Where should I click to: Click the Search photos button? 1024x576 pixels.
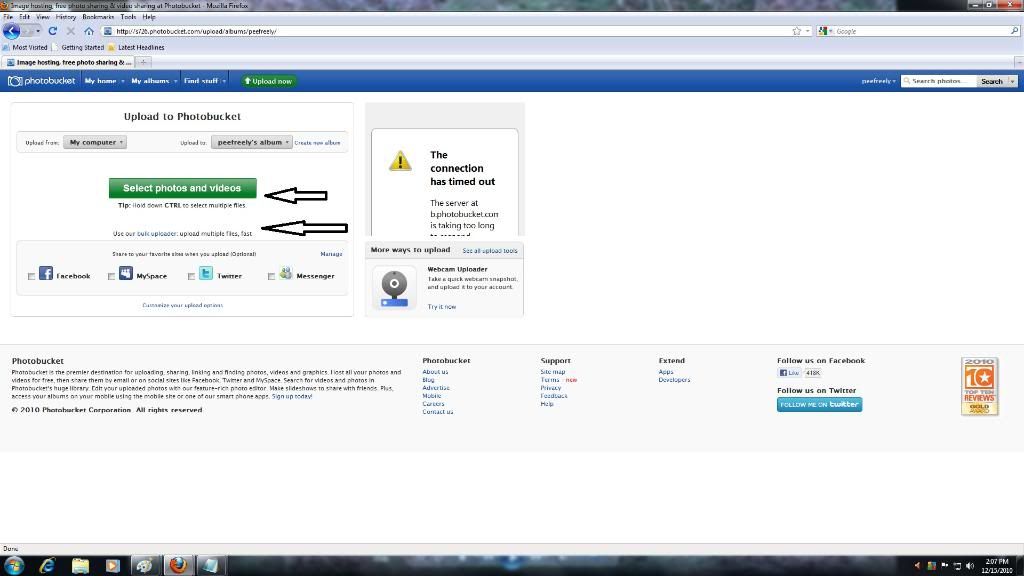(x=991, y=81)
